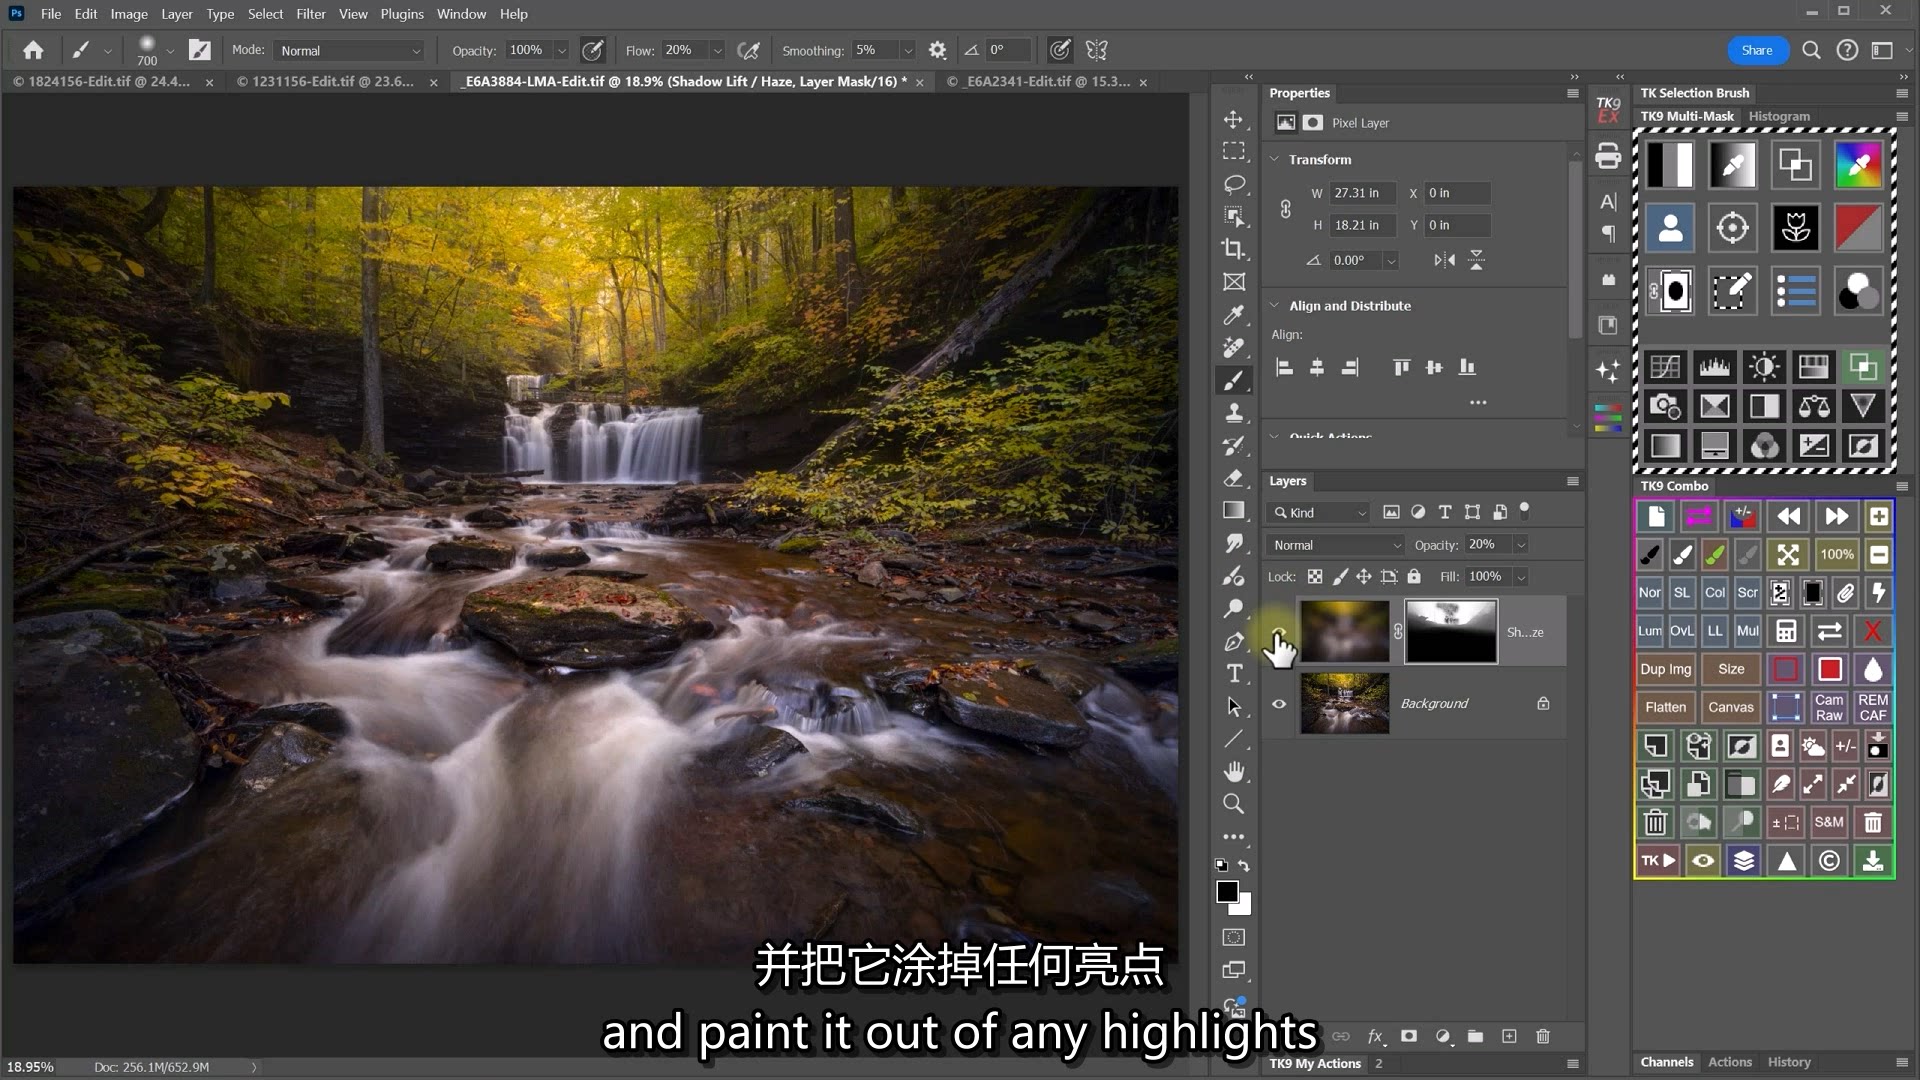The width and height of the screenshot is (1920, 1080).
Task: Select the Move tool
Action: (1234, 120)
